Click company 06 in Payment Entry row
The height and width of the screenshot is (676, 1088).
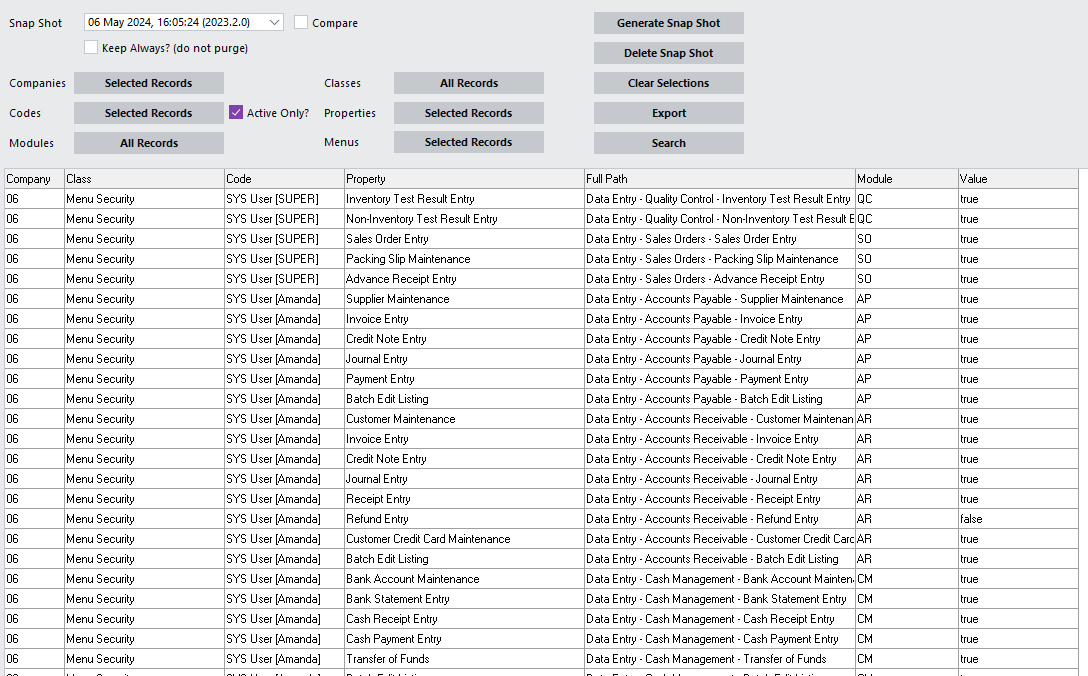point(34,379)
